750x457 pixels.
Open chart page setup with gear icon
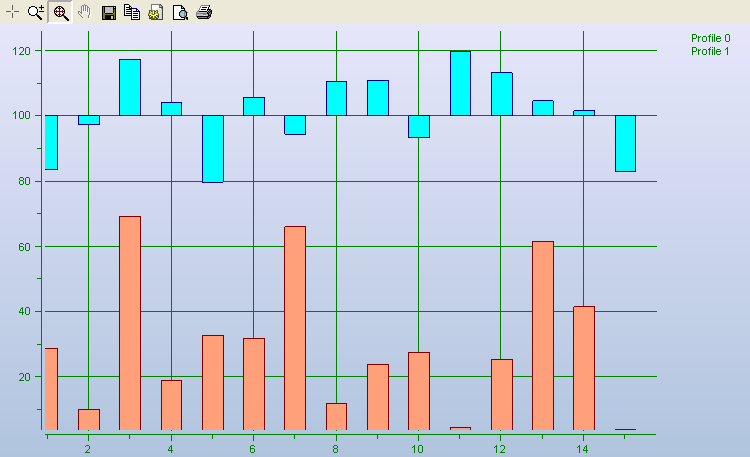[156, 12]
